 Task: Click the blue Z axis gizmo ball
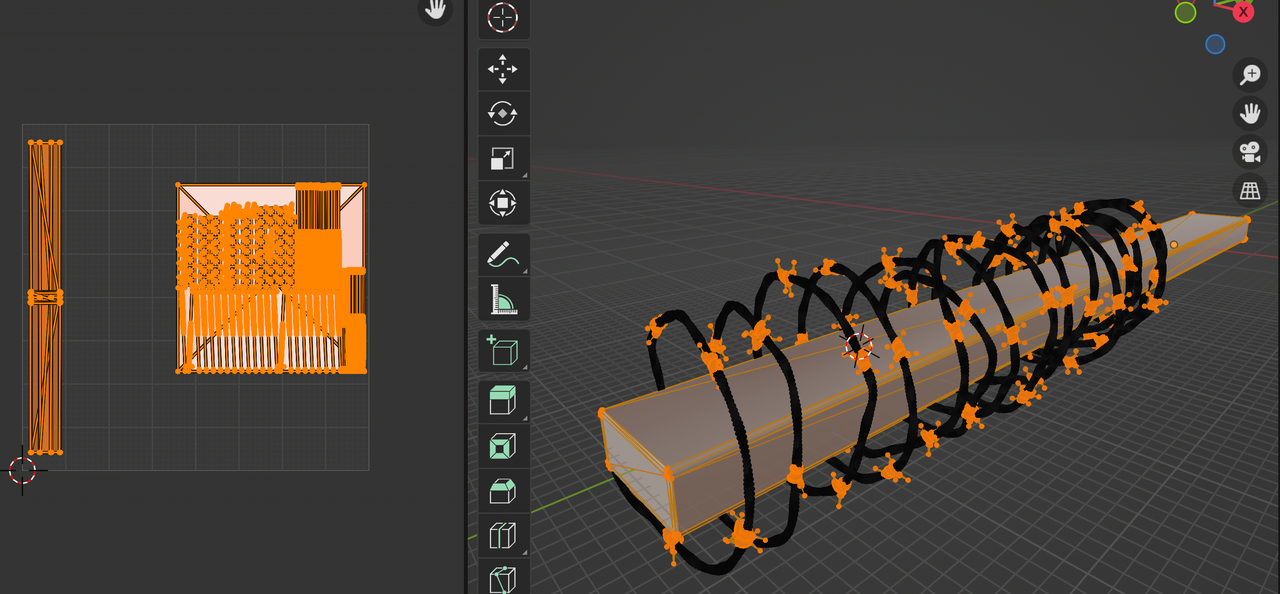pyautogui.click(x=1215, y=44)
